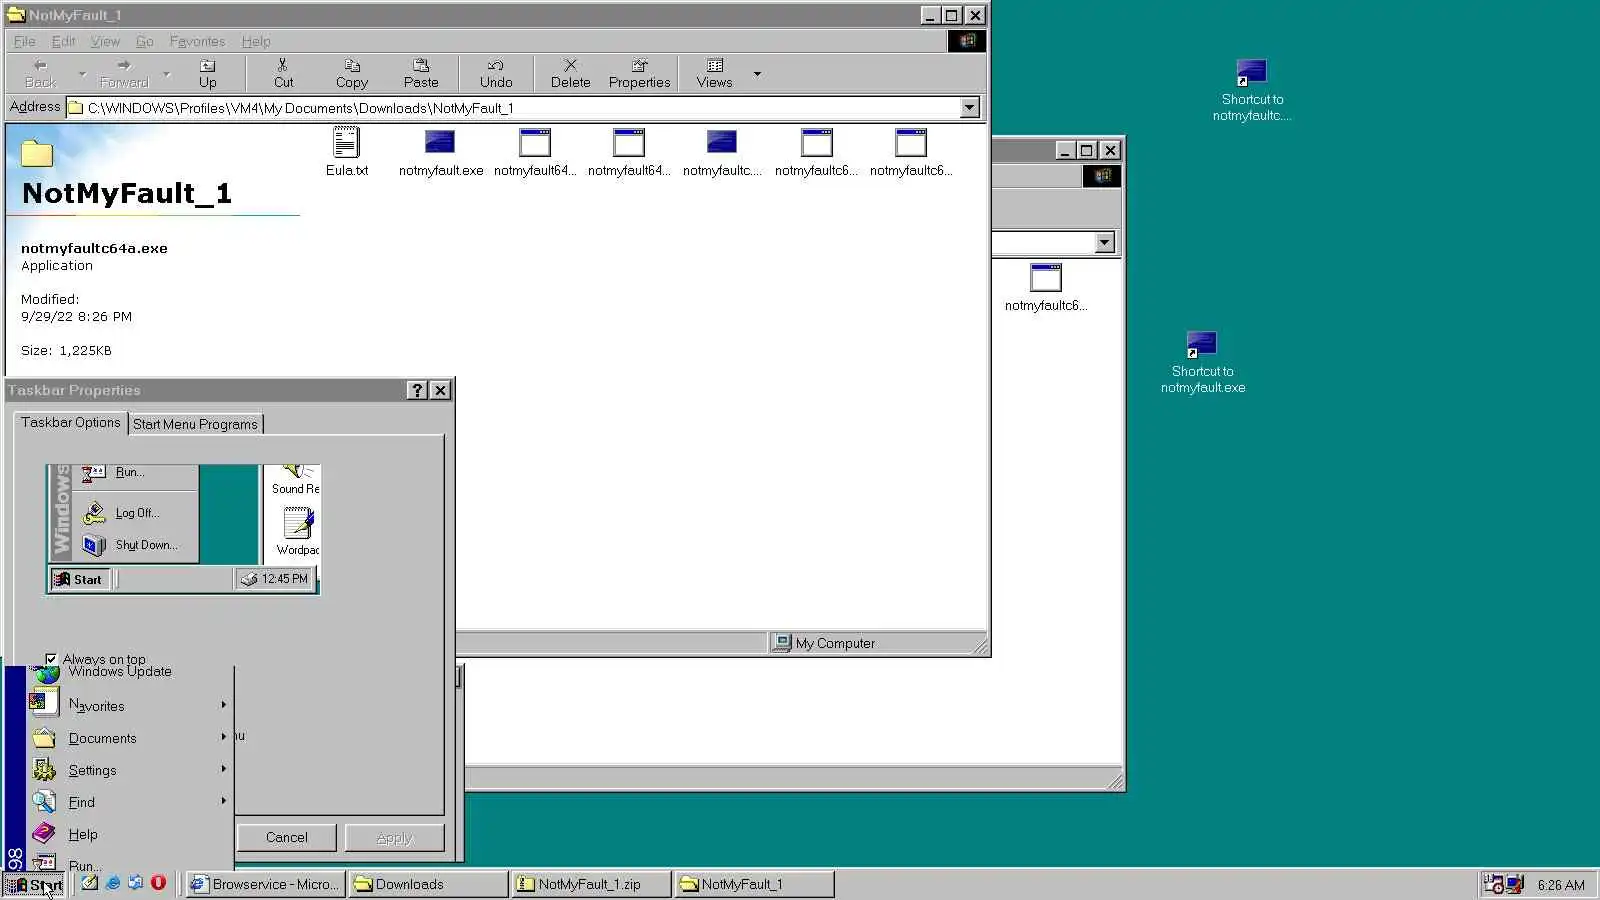Open Properties from the Explorer toolbar
The width and height of the screenshot is (1600, 900).
[x=639, y=73]
